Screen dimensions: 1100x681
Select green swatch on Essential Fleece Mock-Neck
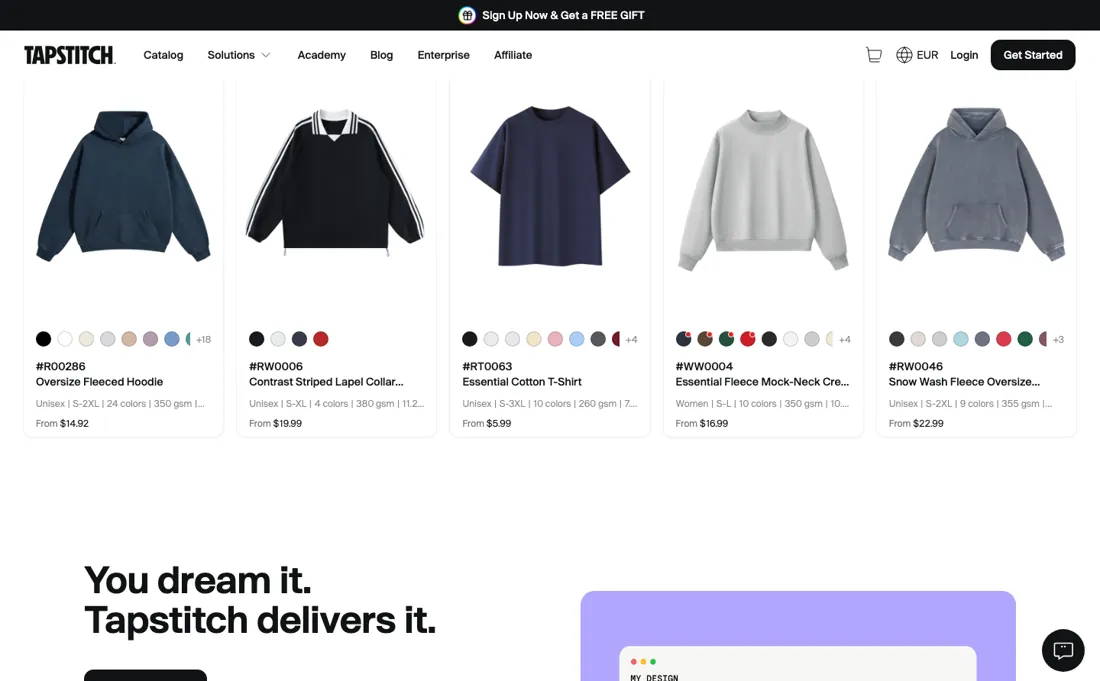click(x=726, y=339)
